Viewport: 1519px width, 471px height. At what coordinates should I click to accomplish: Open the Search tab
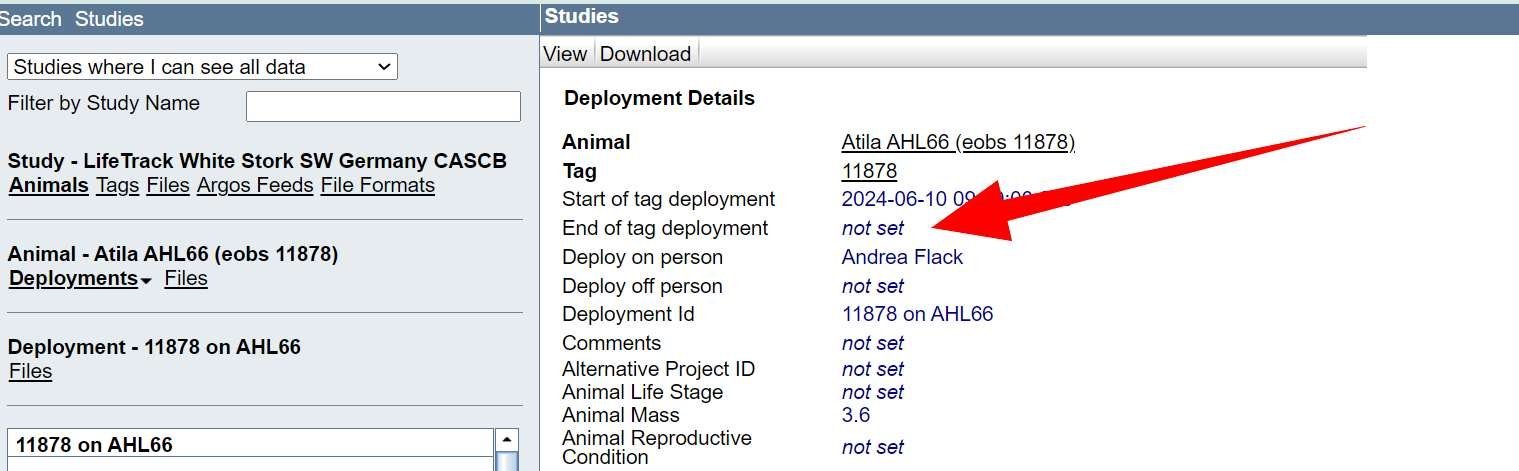pos(31,19)
